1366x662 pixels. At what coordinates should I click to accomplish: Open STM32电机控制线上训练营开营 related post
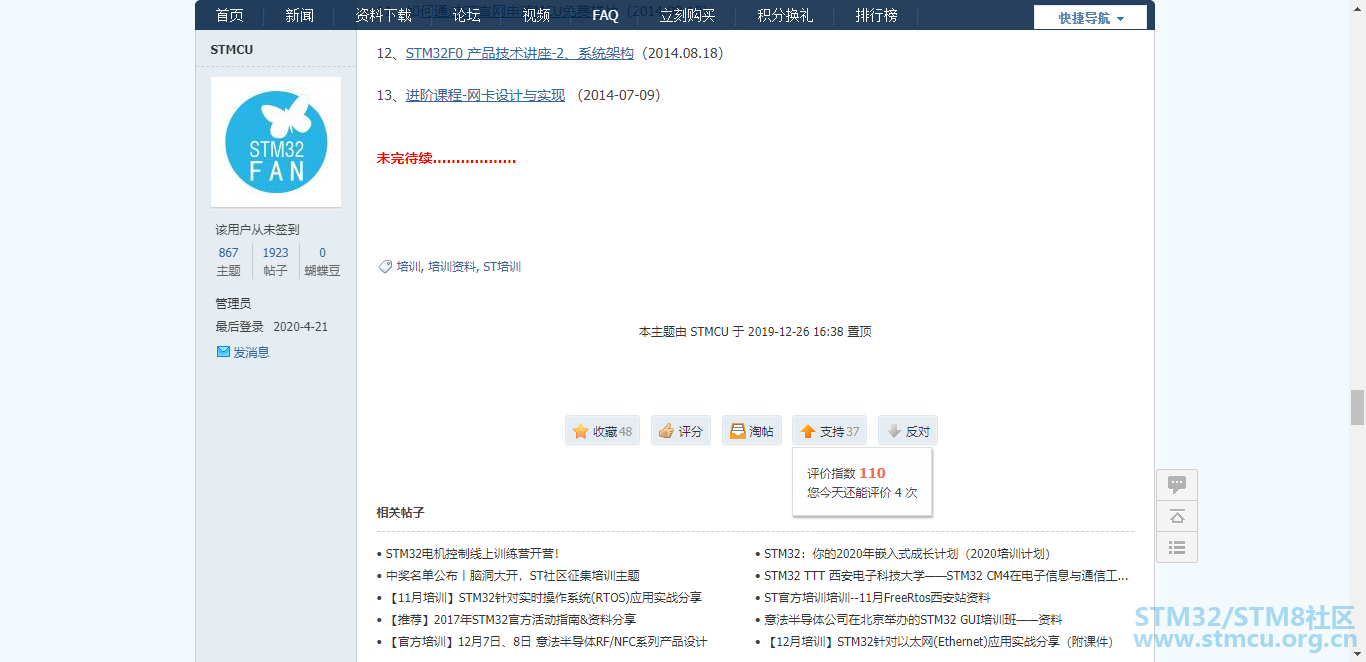pos(472,553)
